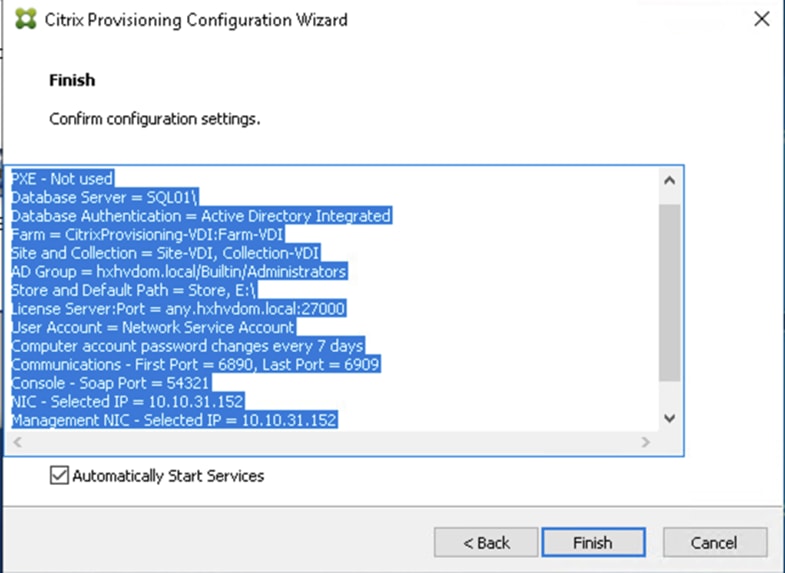Screen dimensions: 785x573
Task: Click the vertical scrollbar down arrow
Action: (x=669, y=418)
